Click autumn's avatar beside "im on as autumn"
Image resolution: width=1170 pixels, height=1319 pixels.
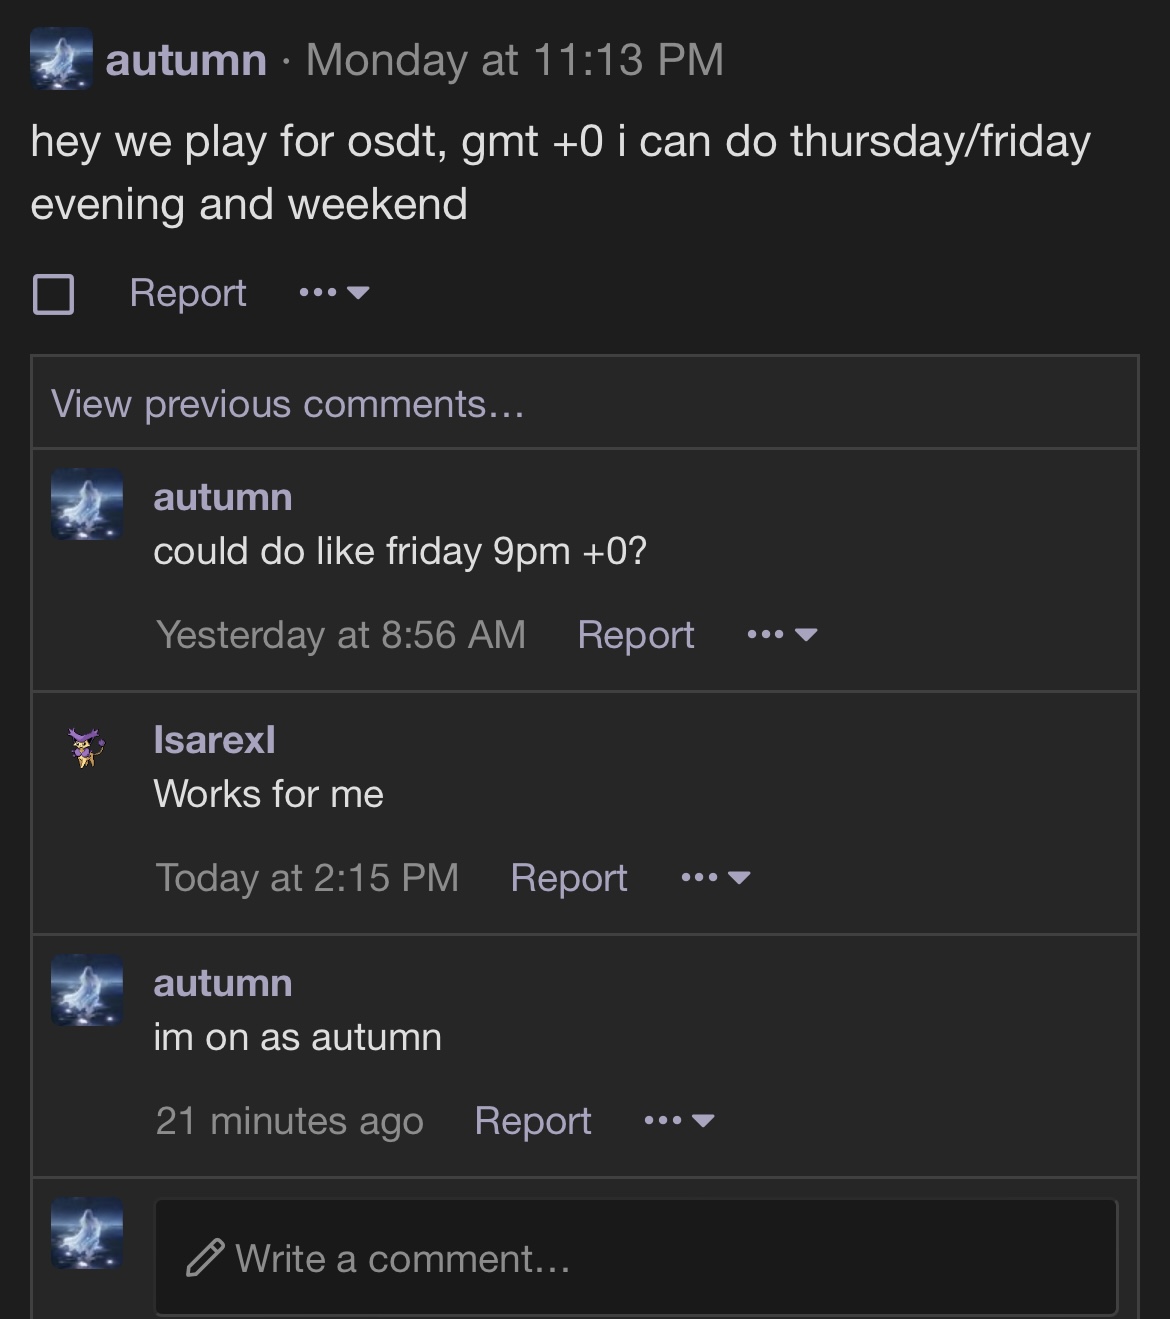(87, 990)
